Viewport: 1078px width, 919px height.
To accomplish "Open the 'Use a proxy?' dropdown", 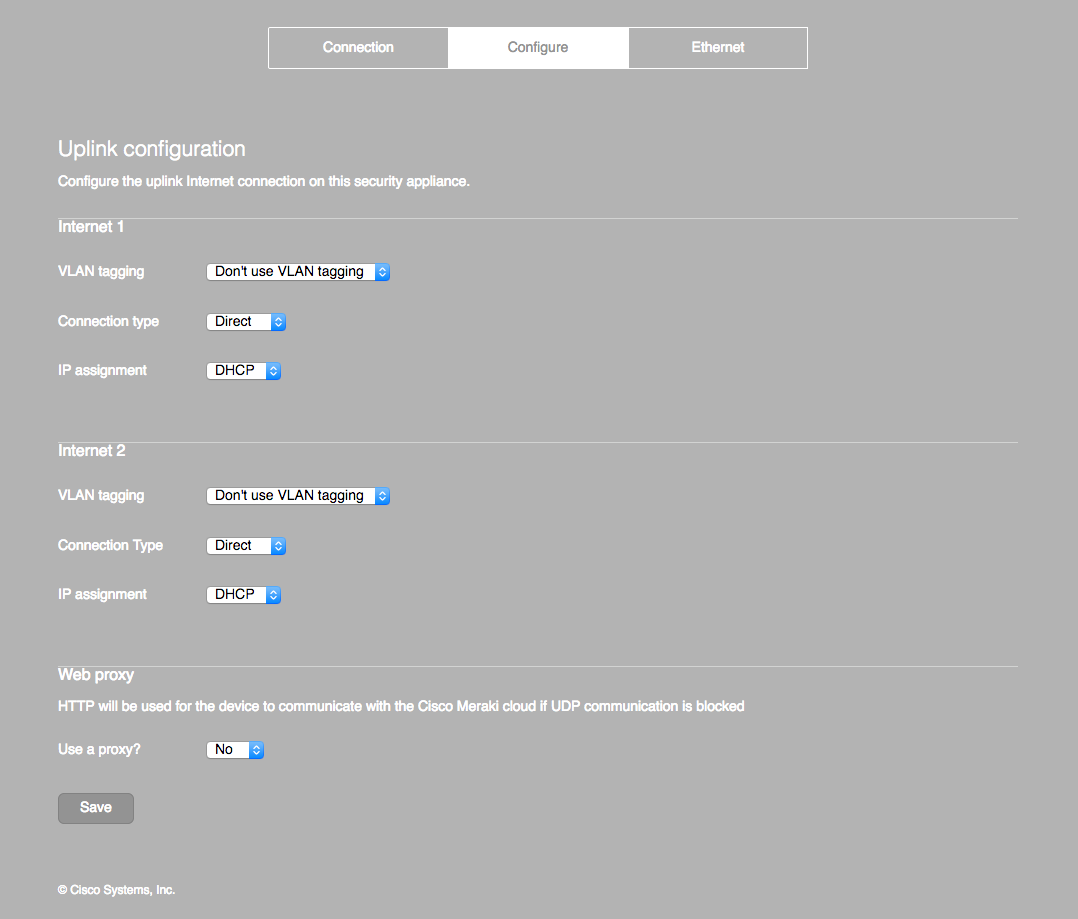I will pyautogui.click(x=228, y=749).
